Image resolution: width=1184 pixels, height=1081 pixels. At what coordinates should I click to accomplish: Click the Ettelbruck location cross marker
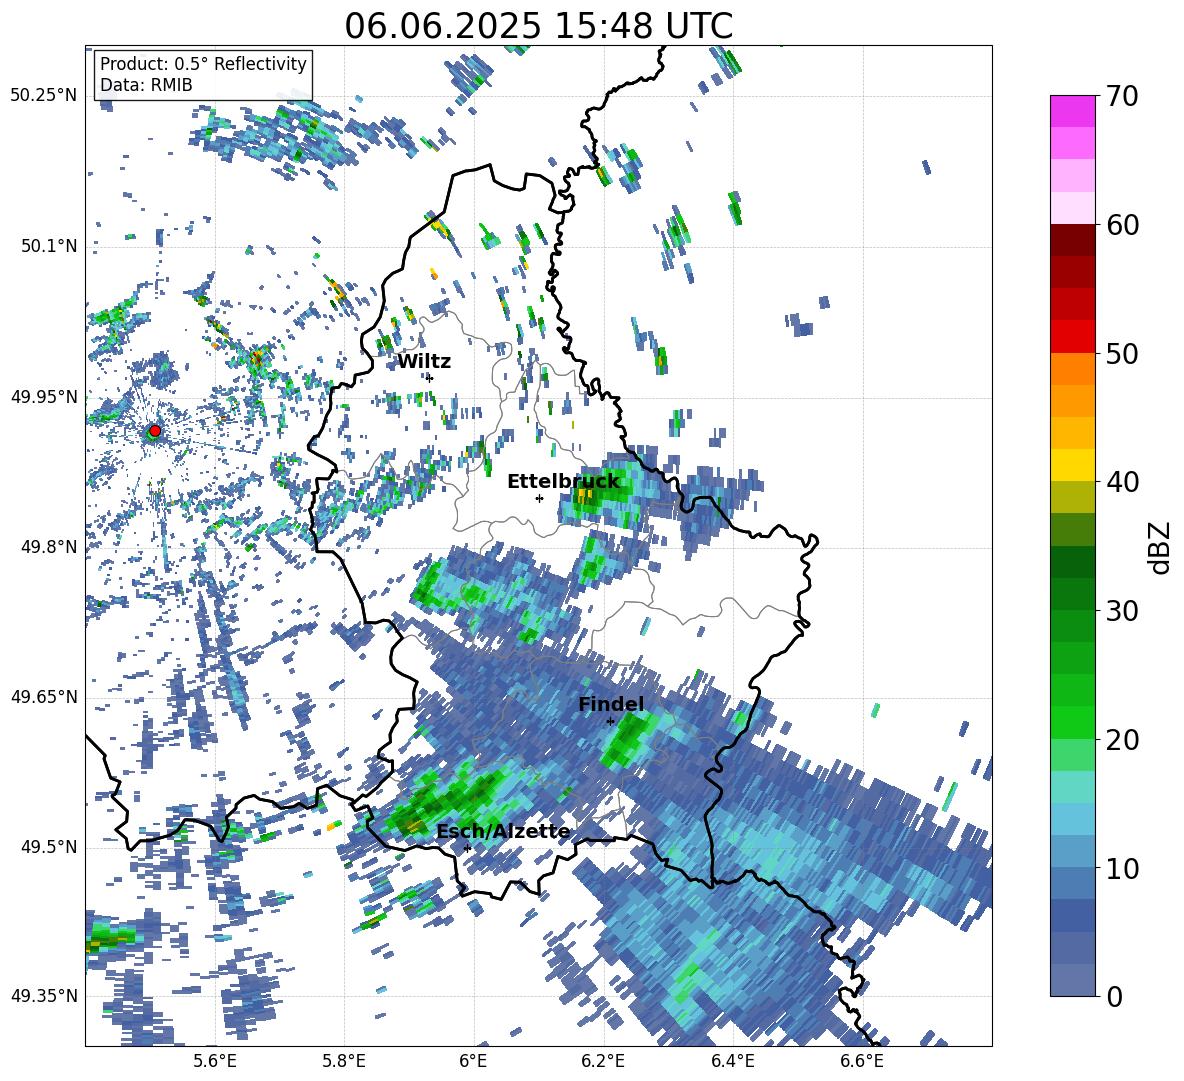tap(539, 498)
